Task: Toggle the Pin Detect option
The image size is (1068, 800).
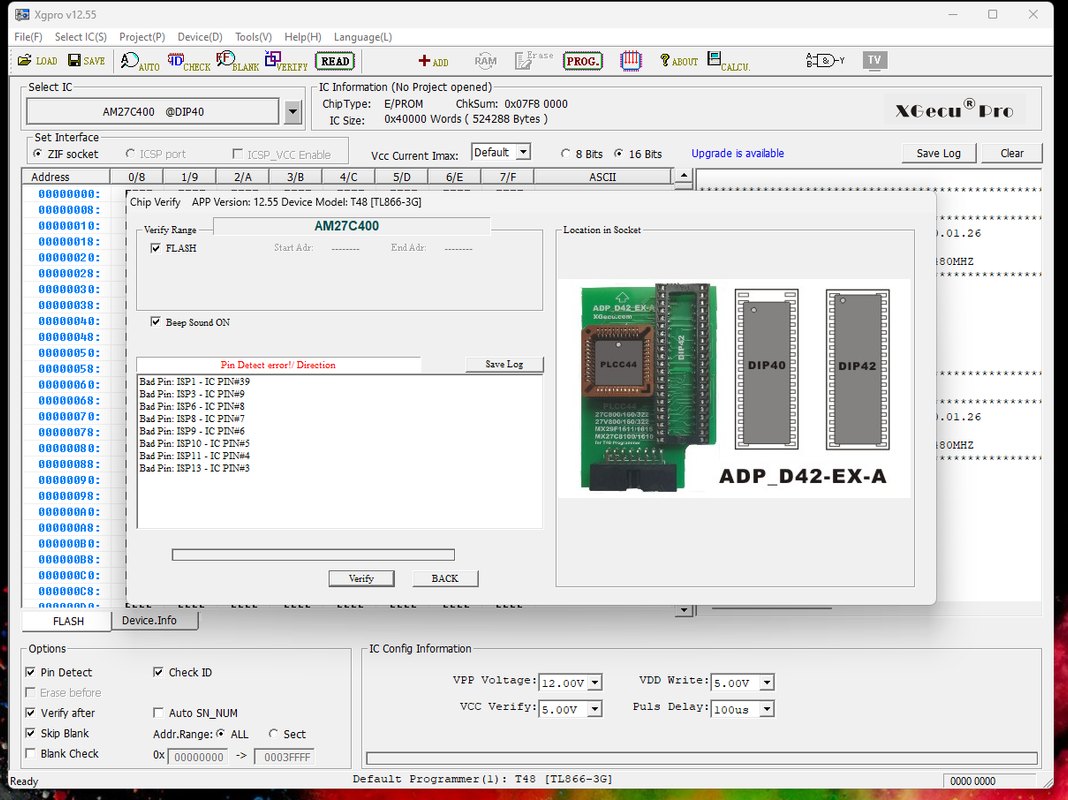Action: (30, 672)
